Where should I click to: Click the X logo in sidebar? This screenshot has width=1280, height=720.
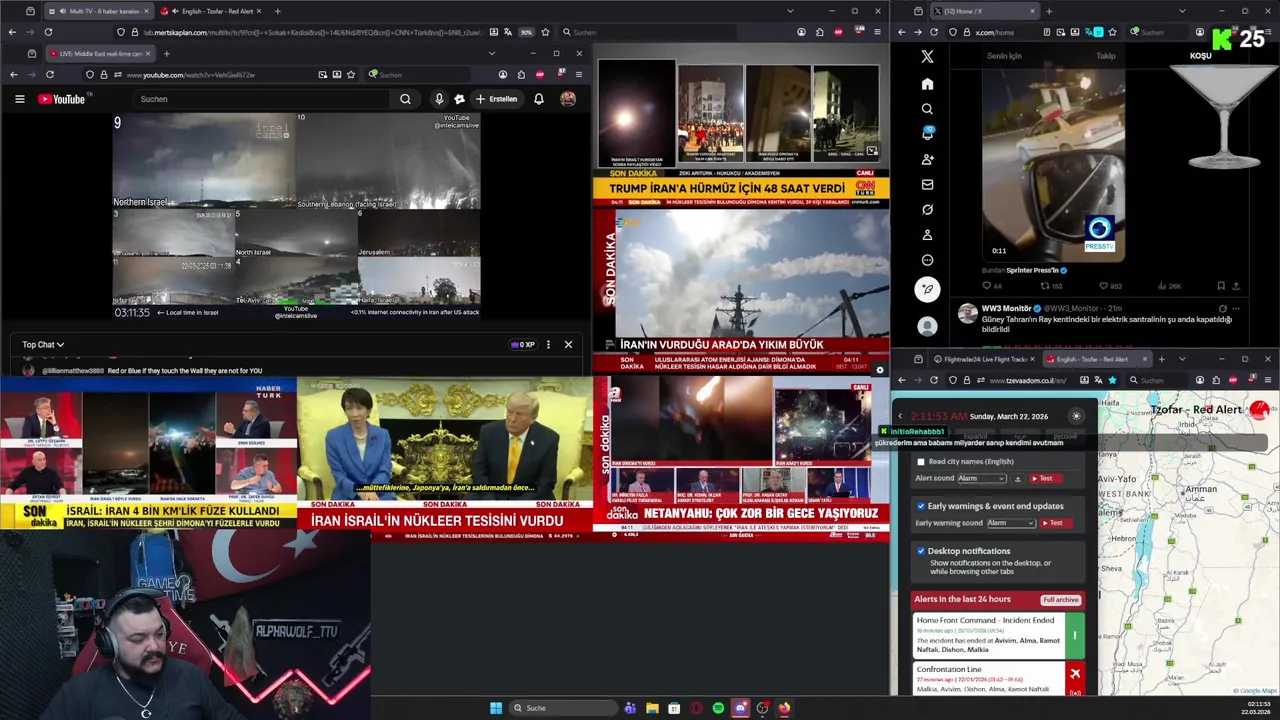point(927,57)
